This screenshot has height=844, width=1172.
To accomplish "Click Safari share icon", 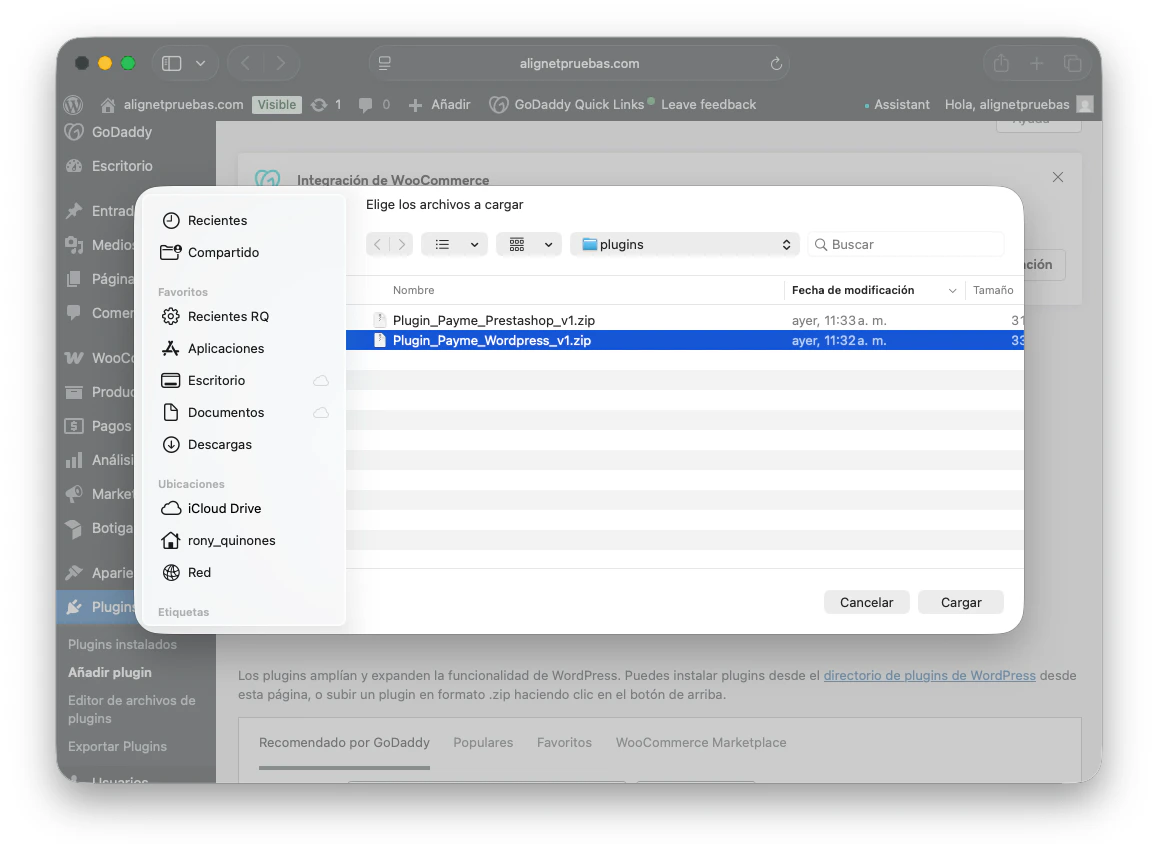I will point(1002,64).
